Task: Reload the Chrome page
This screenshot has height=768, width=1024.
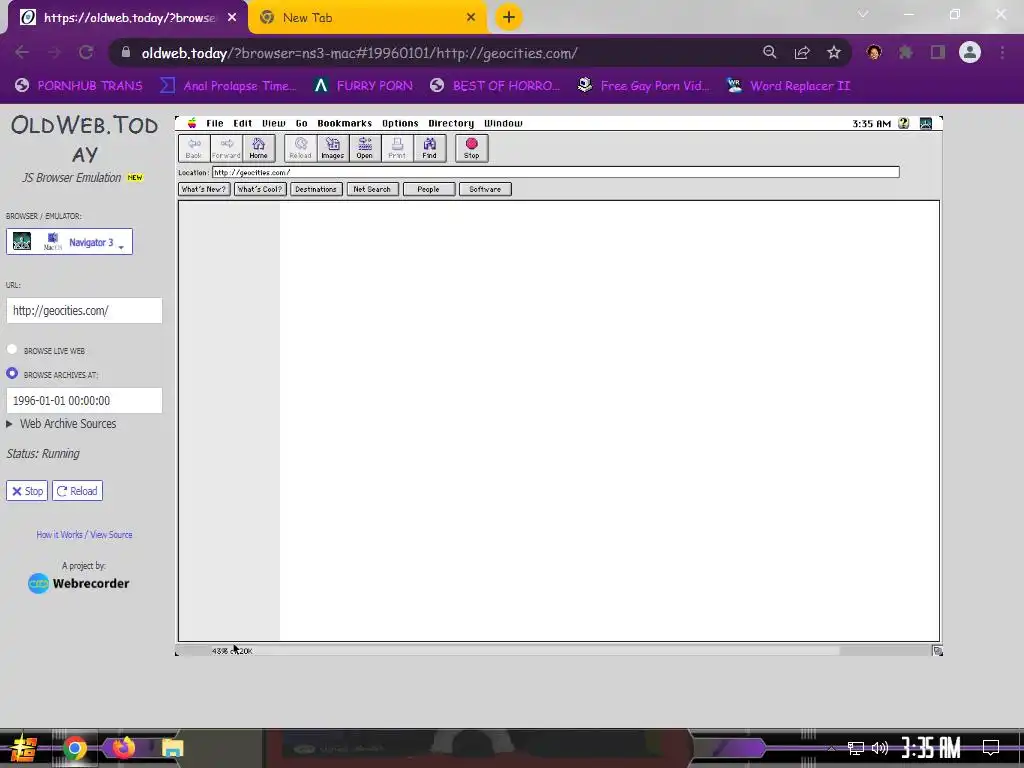Action: pyautogui.click(x=86, y=53)
